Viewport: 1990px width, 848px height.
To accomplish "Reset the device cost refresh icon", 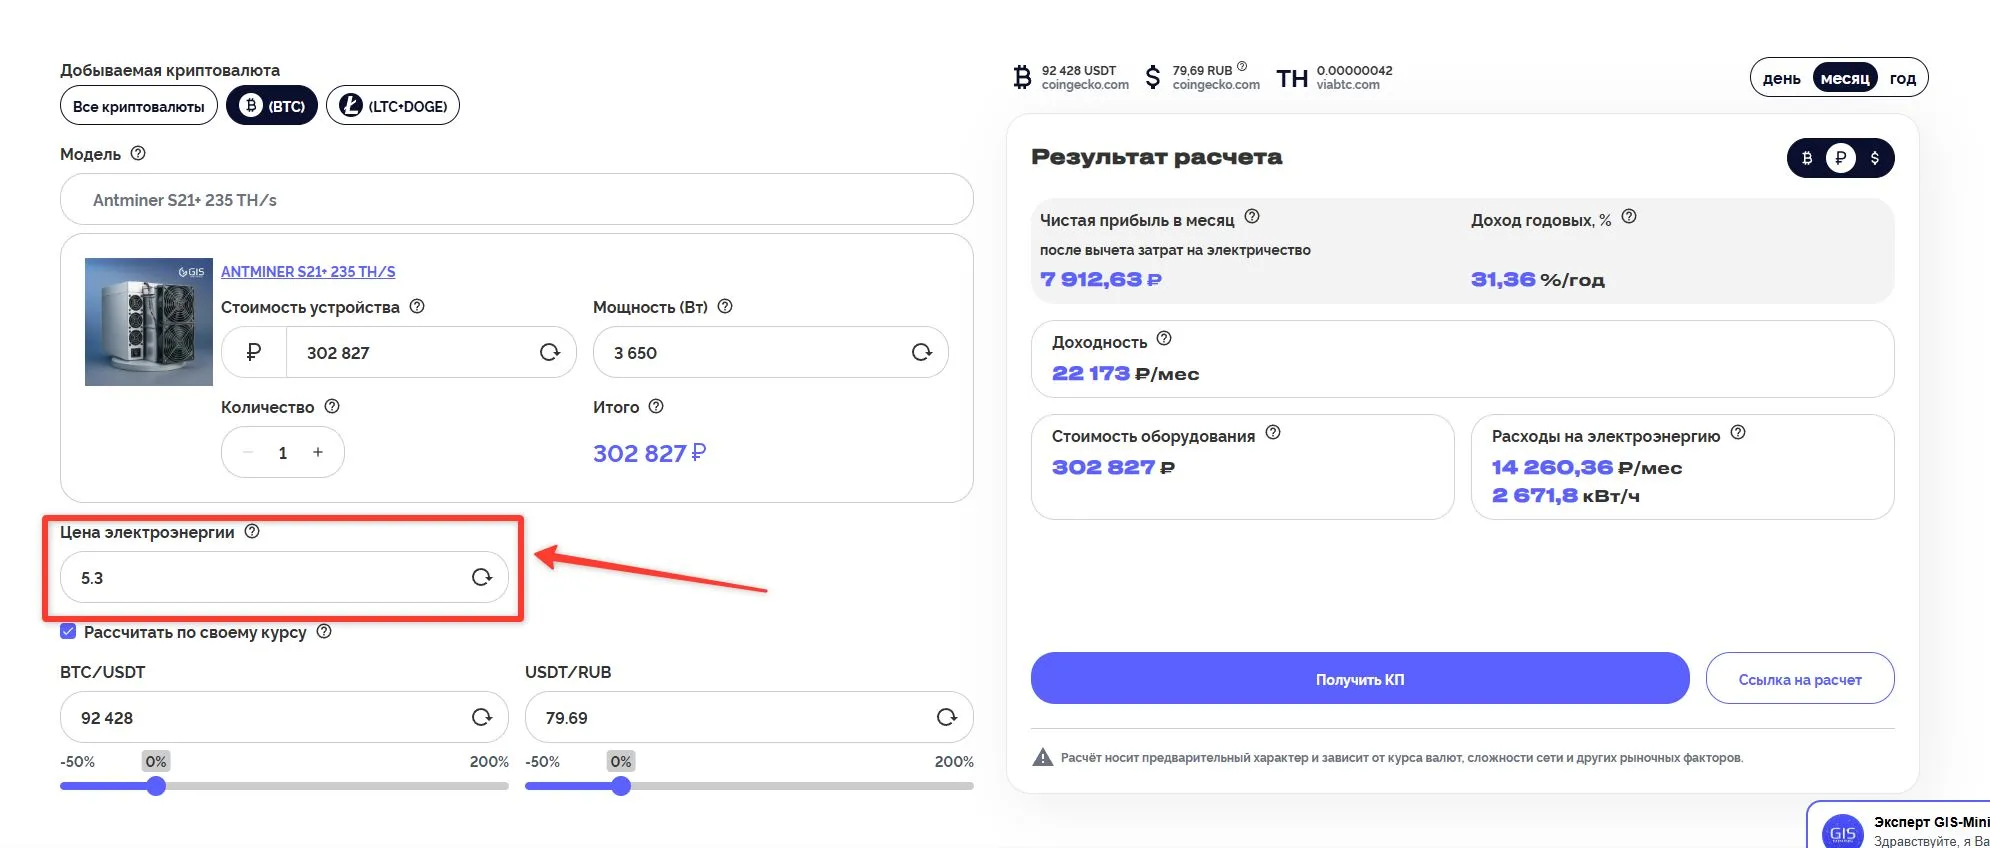I will [550, 352].
